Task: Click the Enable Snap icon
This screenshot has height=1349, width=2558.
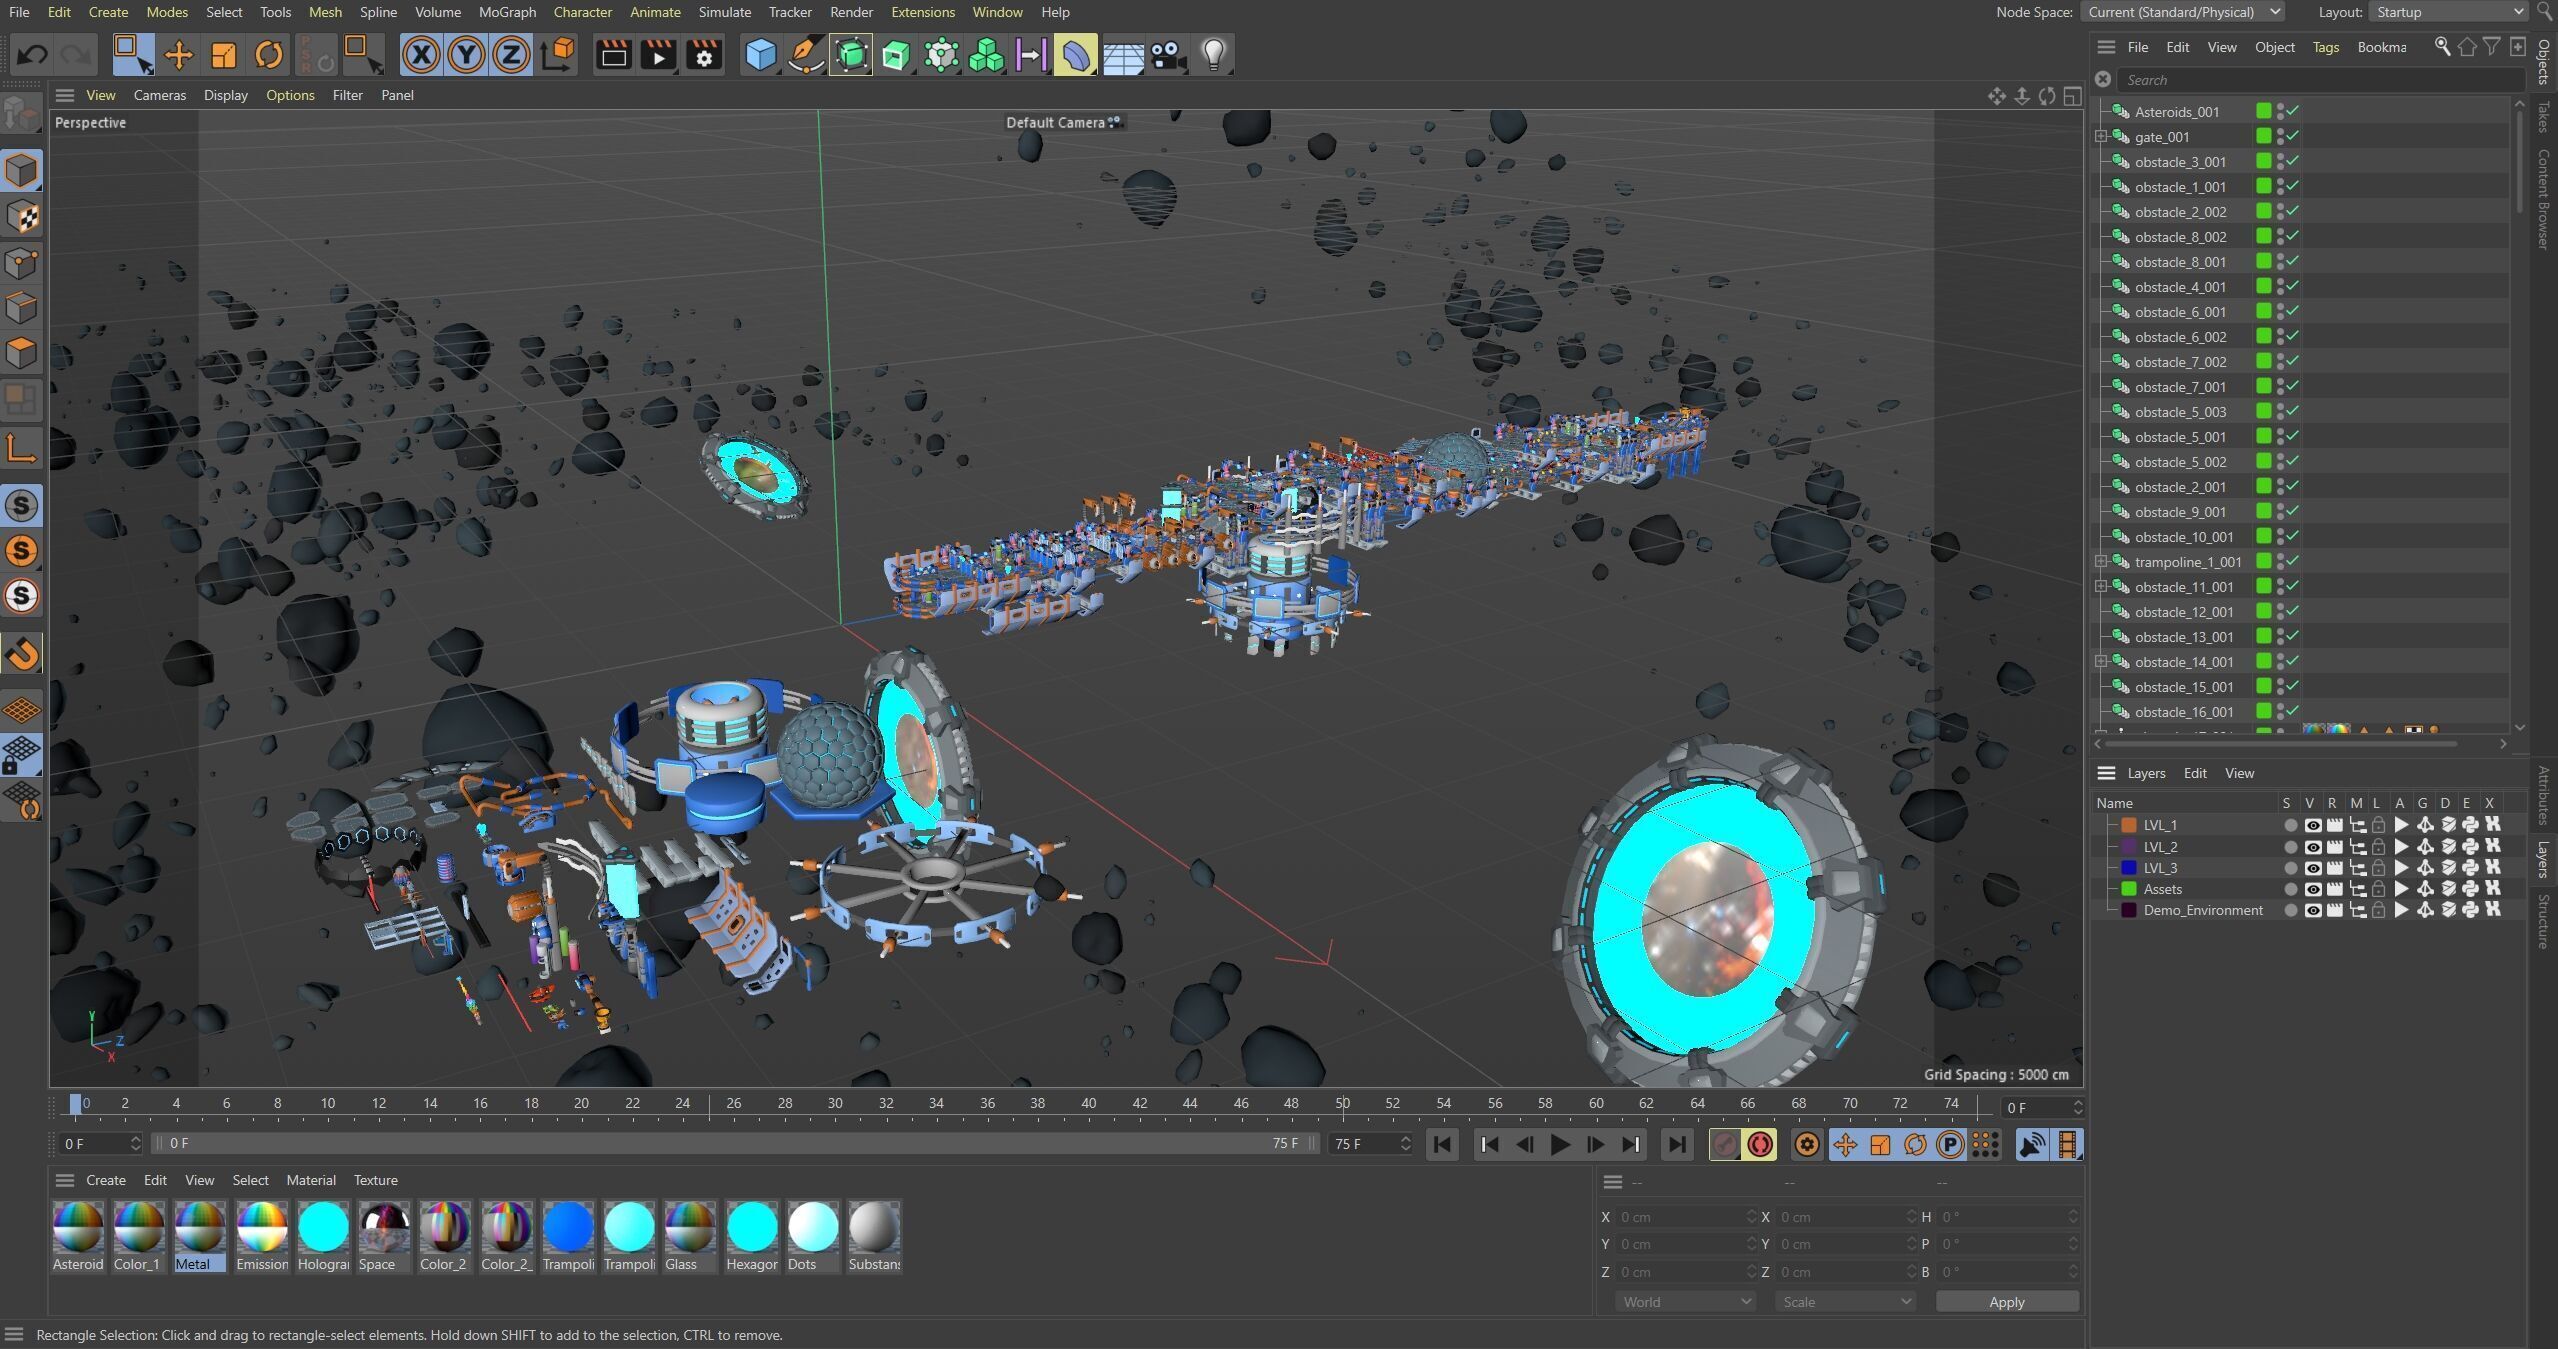Action: (x=22, y=653)
